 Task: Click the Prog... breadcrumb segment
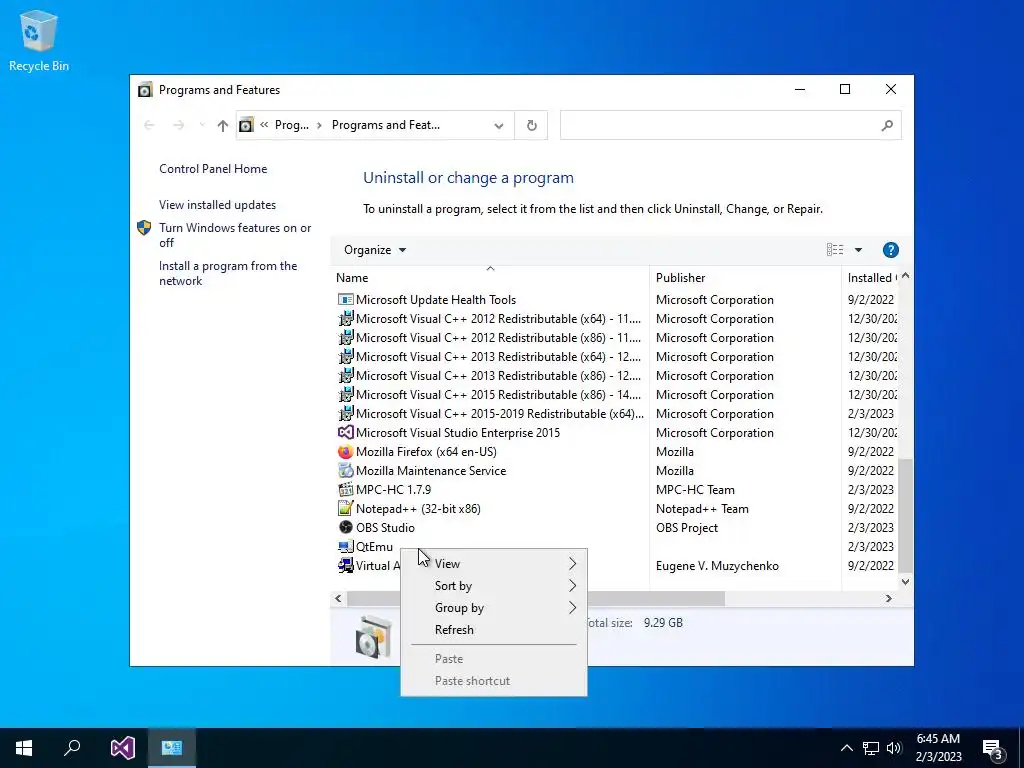click(291, 125)
